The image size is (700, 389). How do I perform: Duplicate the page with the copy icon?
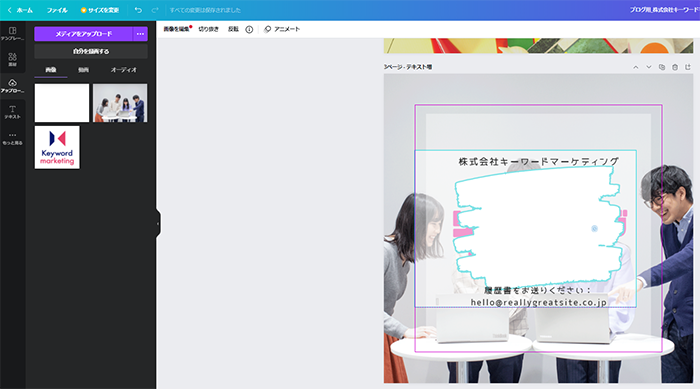662,67
